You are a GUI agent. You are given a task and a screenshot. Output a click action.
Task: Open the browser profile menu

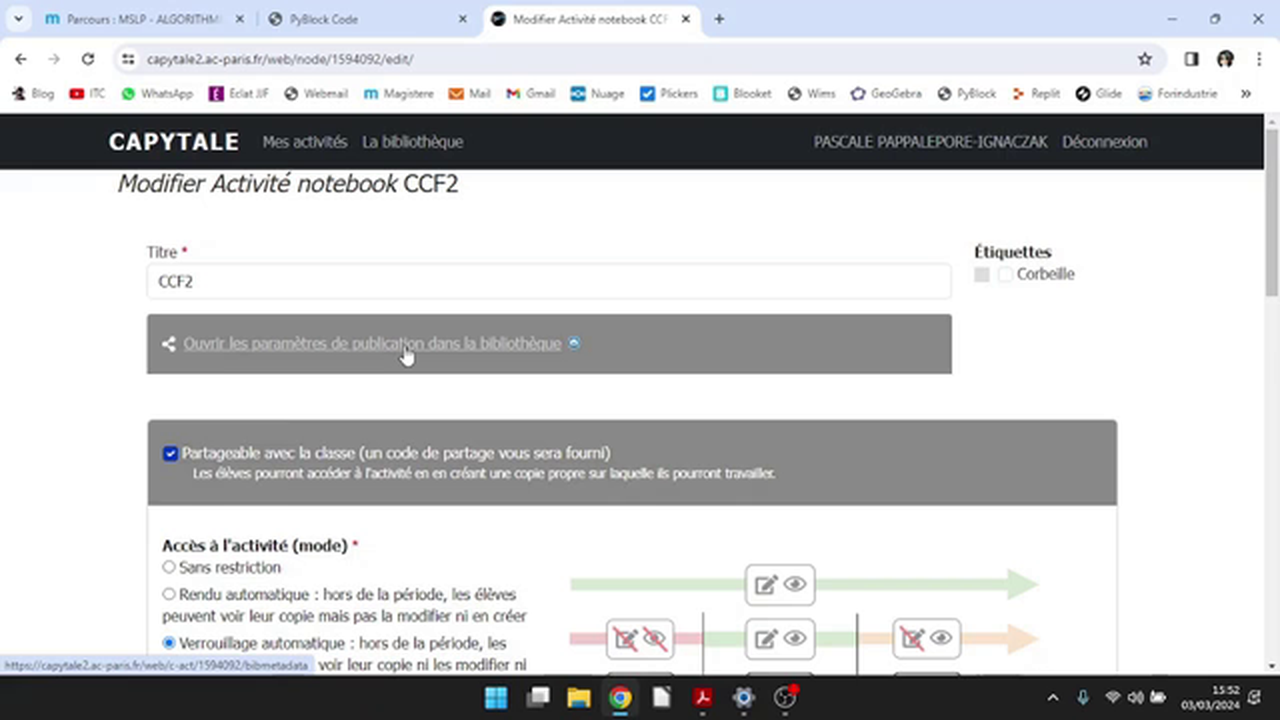[1225, 59]
